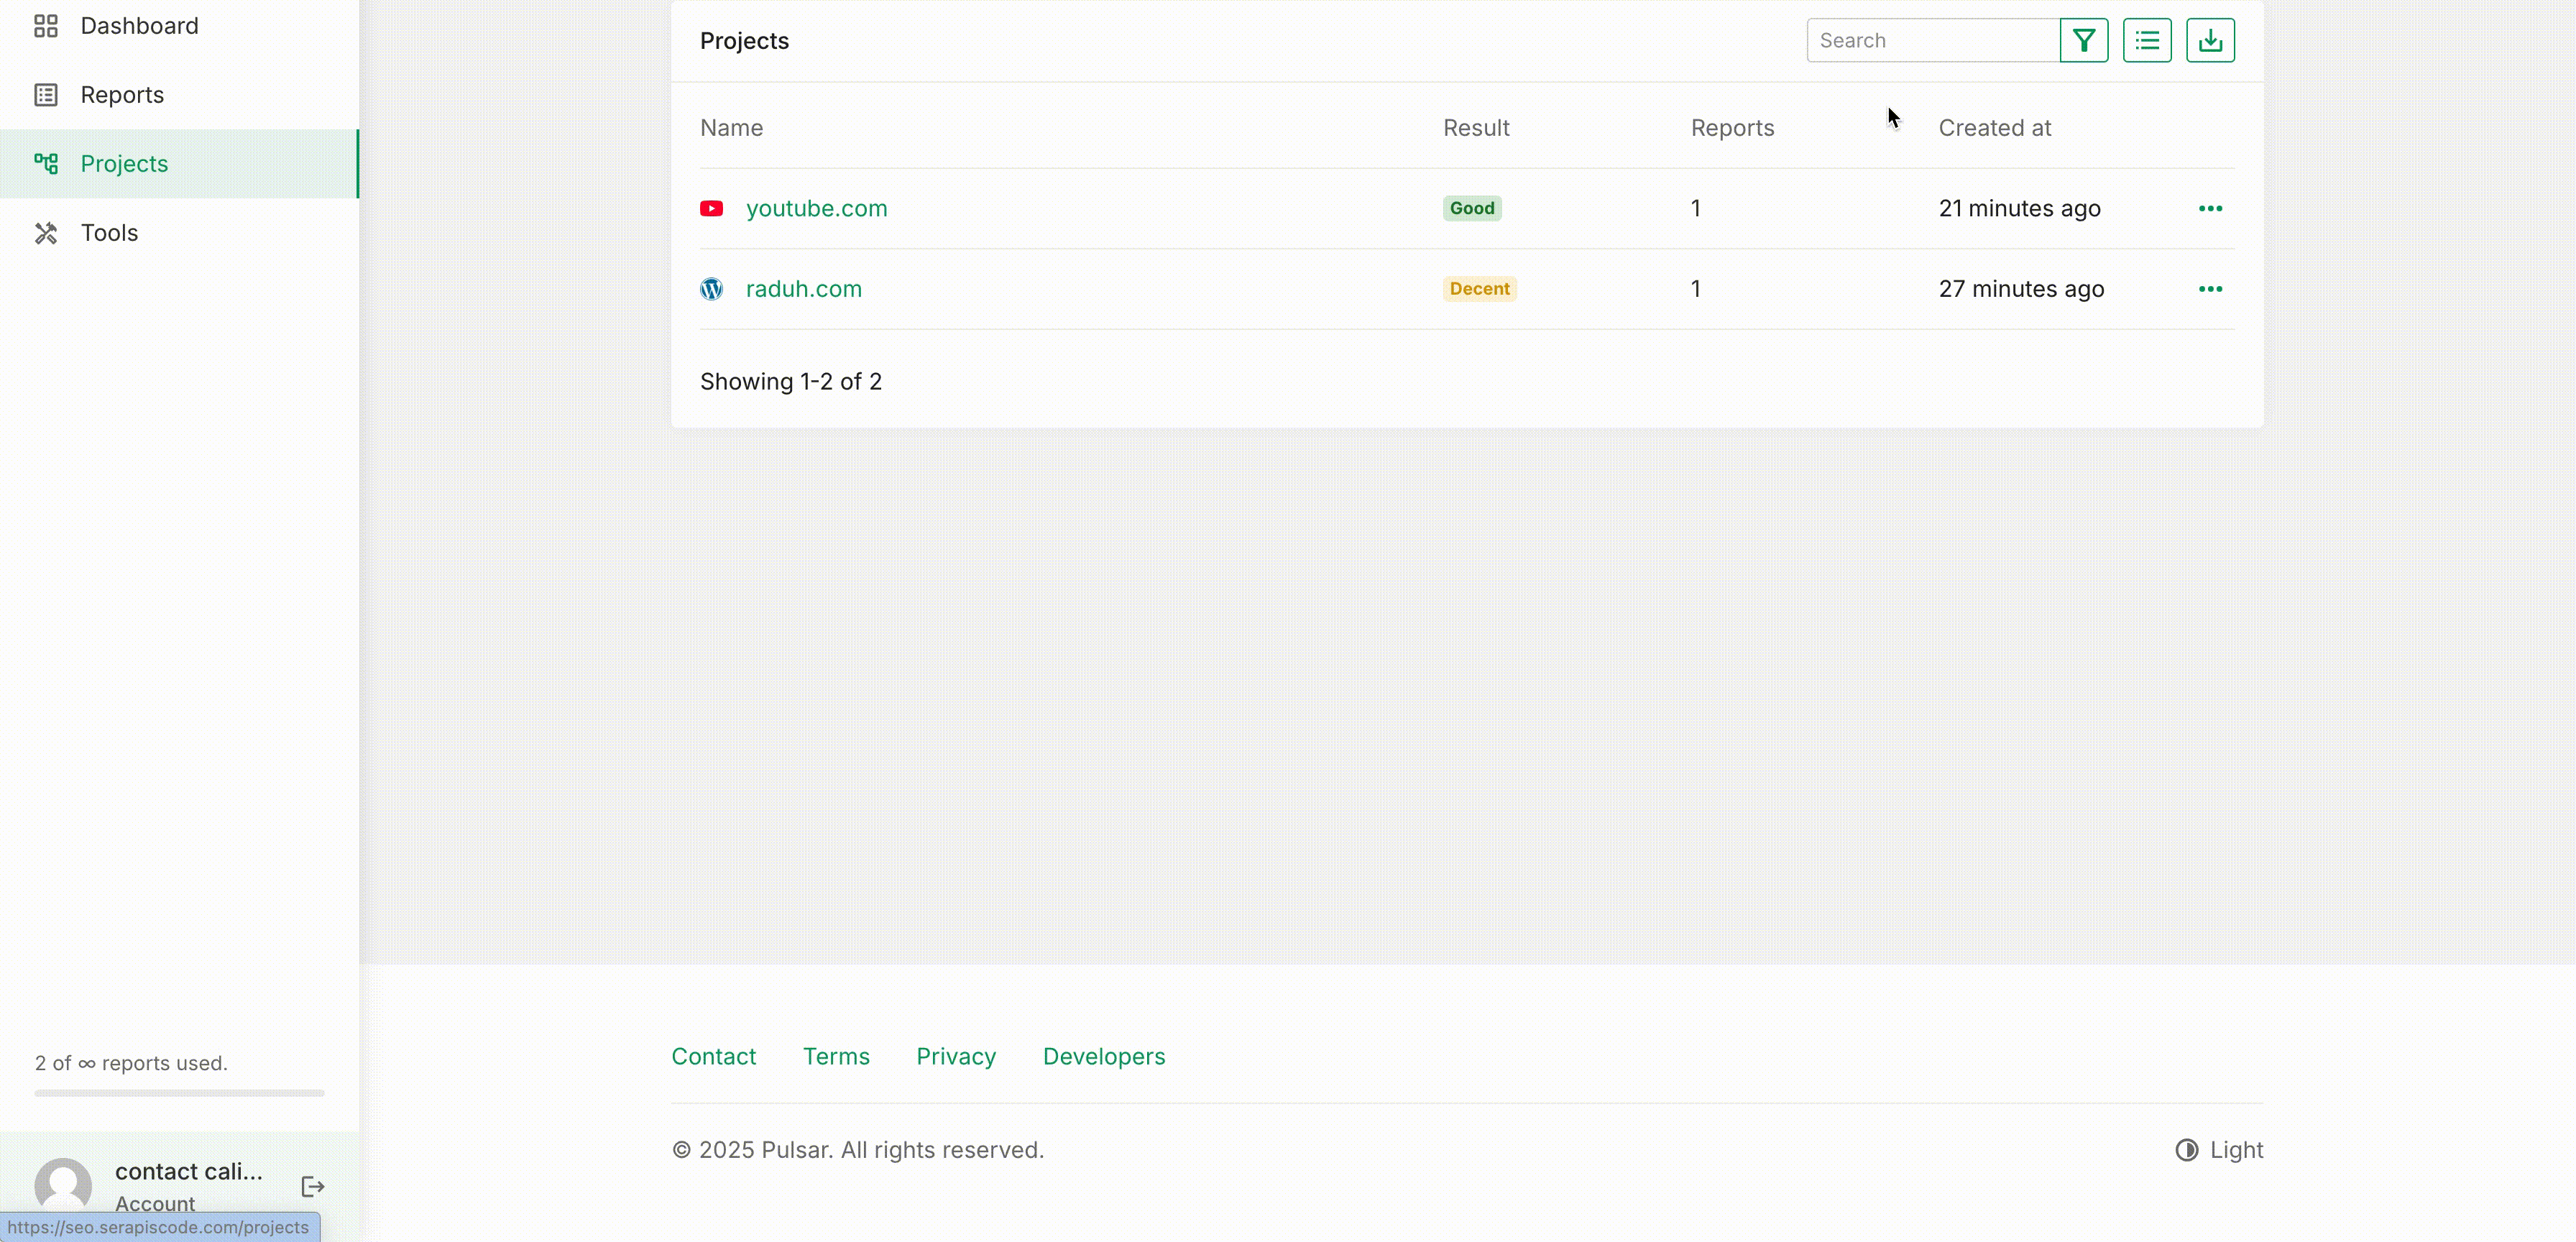
Task: Open the raduh.com project link
Action: click(803, 289)
